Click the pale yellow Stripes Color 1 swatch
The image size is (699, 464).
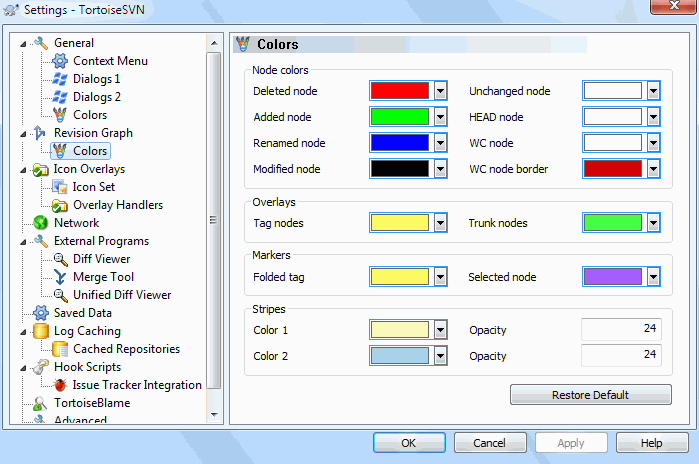pyautogui.click(x=400, y=330)
